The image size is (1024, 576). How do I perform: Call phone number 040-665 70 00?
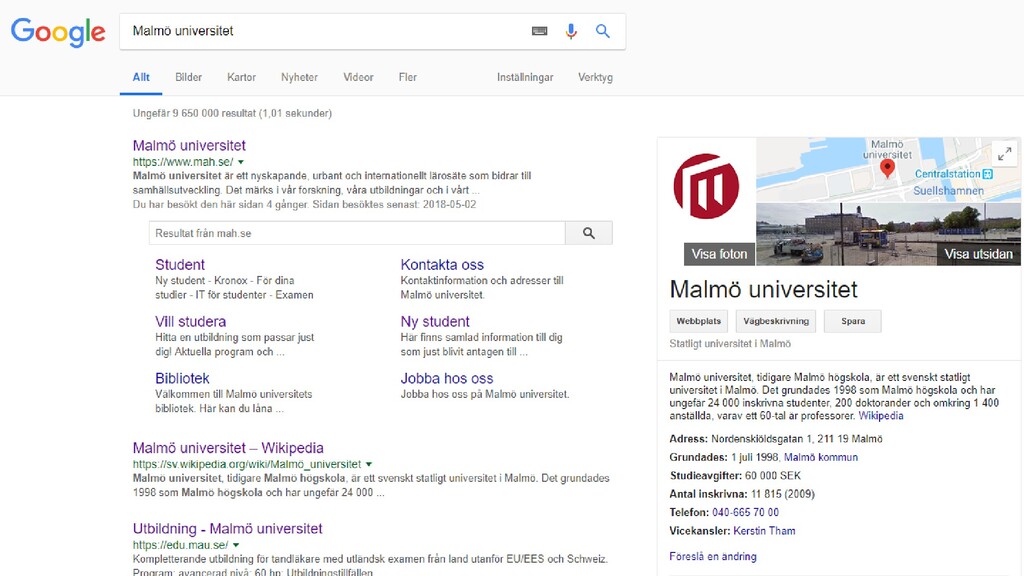point(745,512)
